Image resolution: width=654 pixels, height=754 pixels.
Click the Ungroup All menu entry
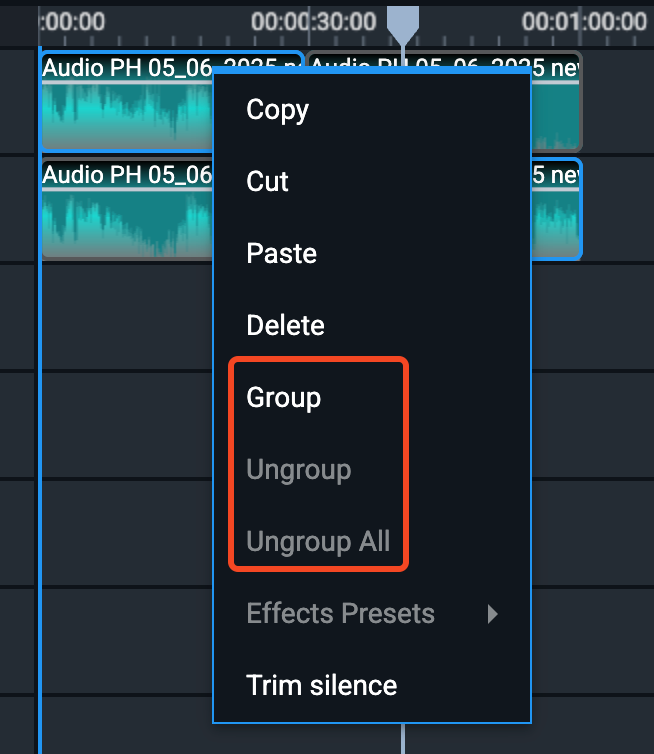click(x=318, y=541)
